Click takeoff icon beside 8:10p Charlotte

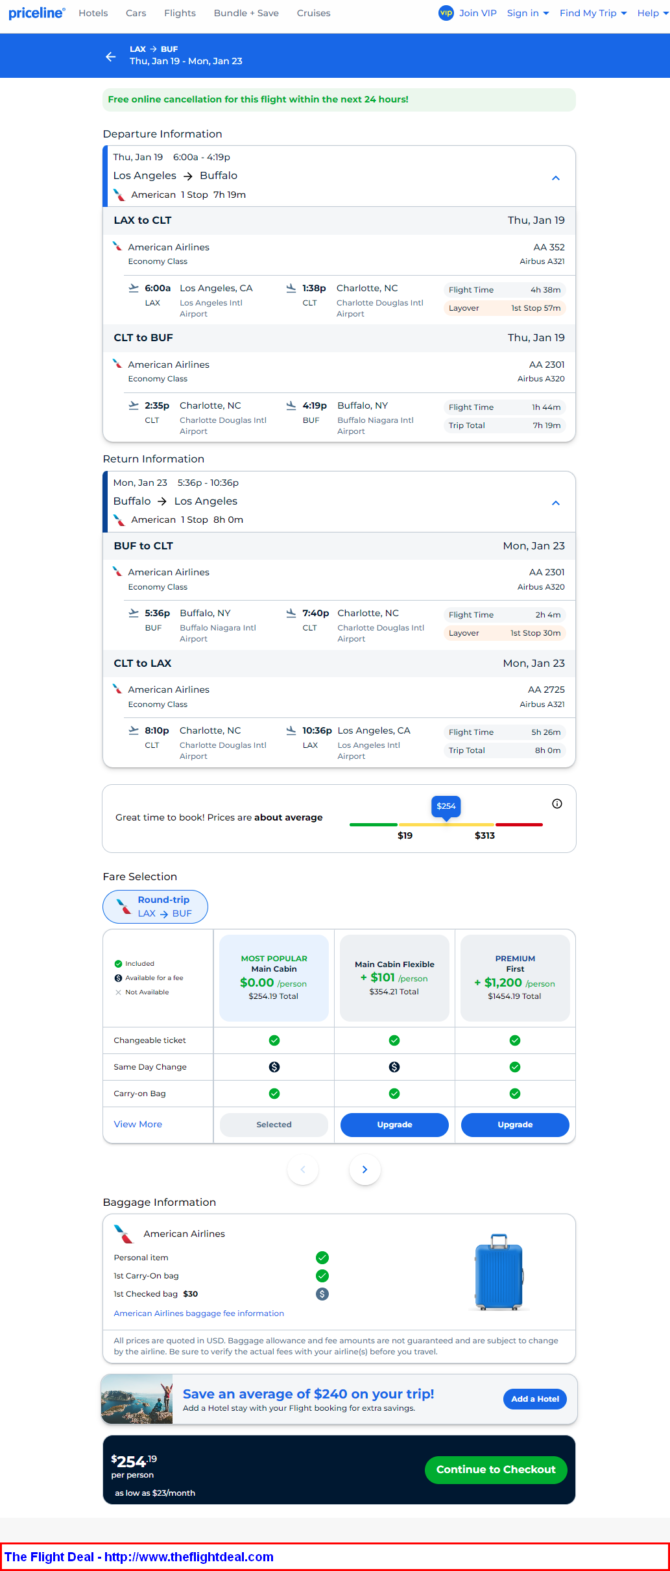134,731
